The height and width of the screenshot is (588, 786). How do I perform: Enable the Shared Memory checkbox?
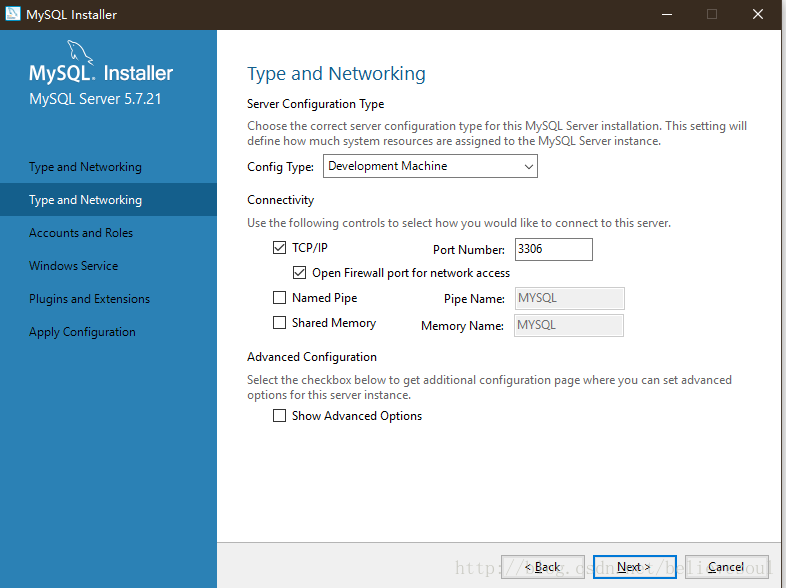click(279, 322)
